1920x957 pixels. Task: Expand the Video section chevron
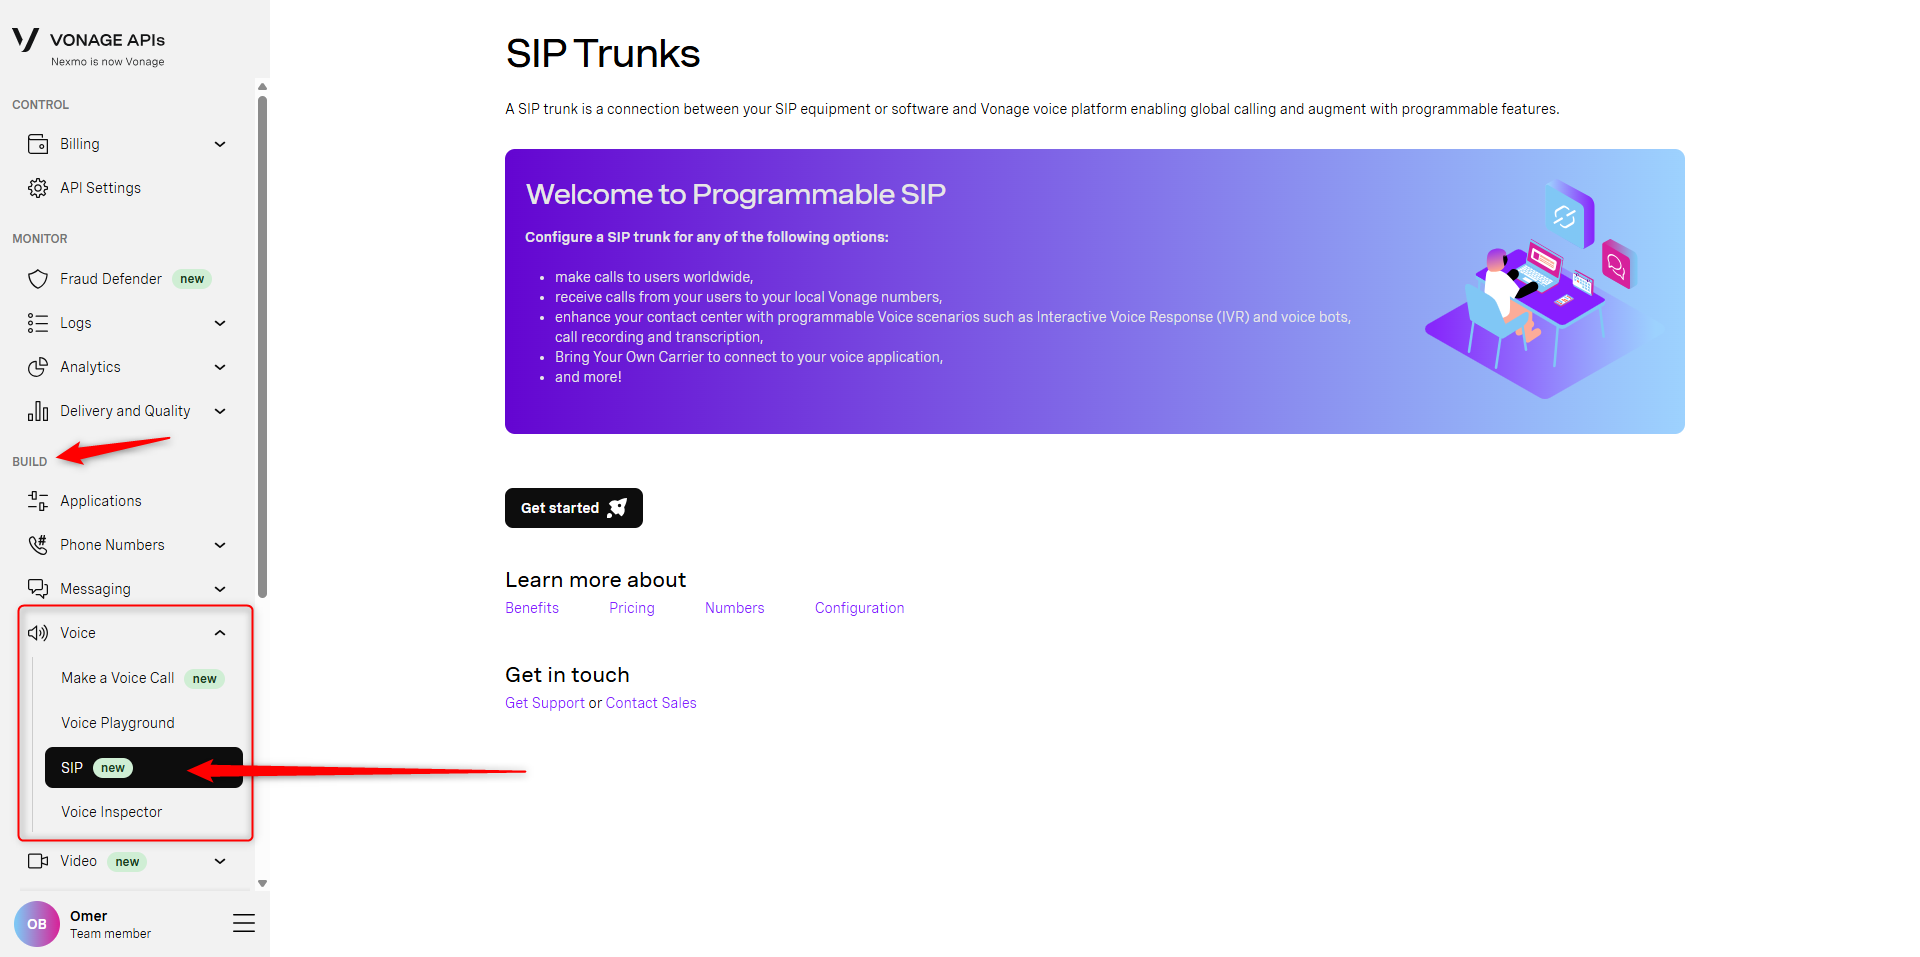pos(220,861)
